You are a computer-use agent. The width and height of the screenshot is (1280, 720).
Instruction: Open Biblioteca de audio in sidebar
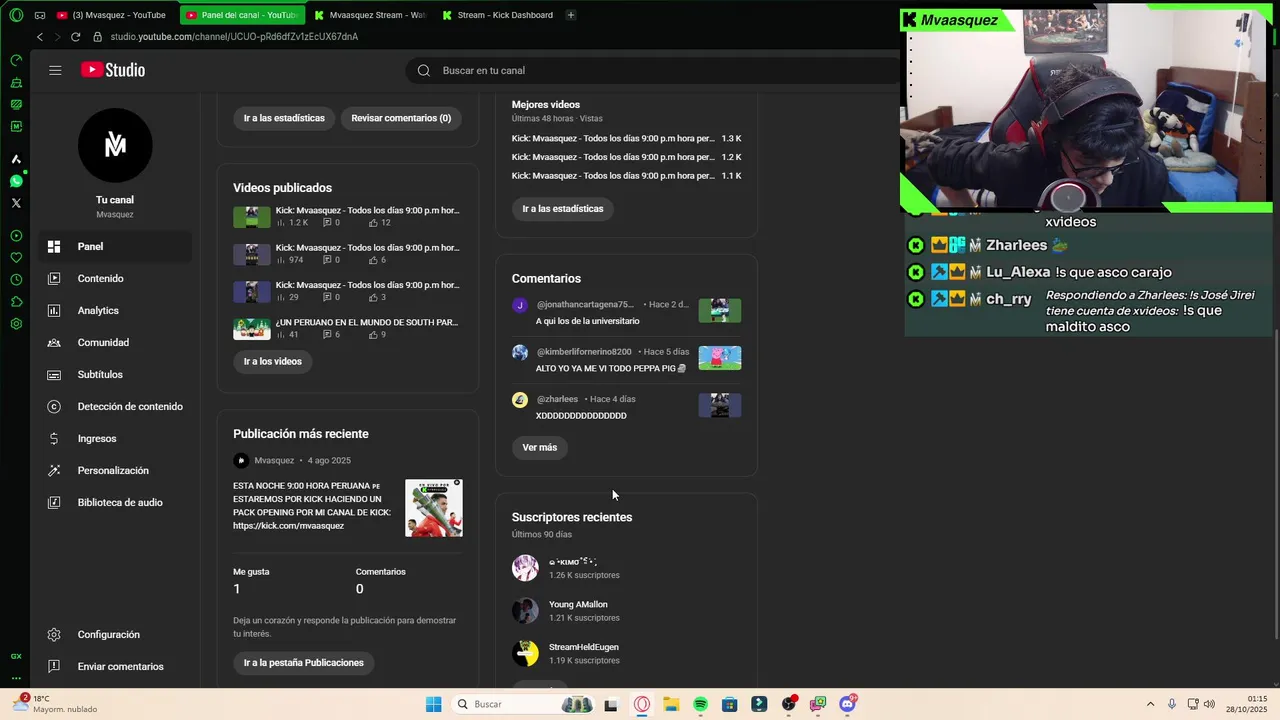[115, 503]
